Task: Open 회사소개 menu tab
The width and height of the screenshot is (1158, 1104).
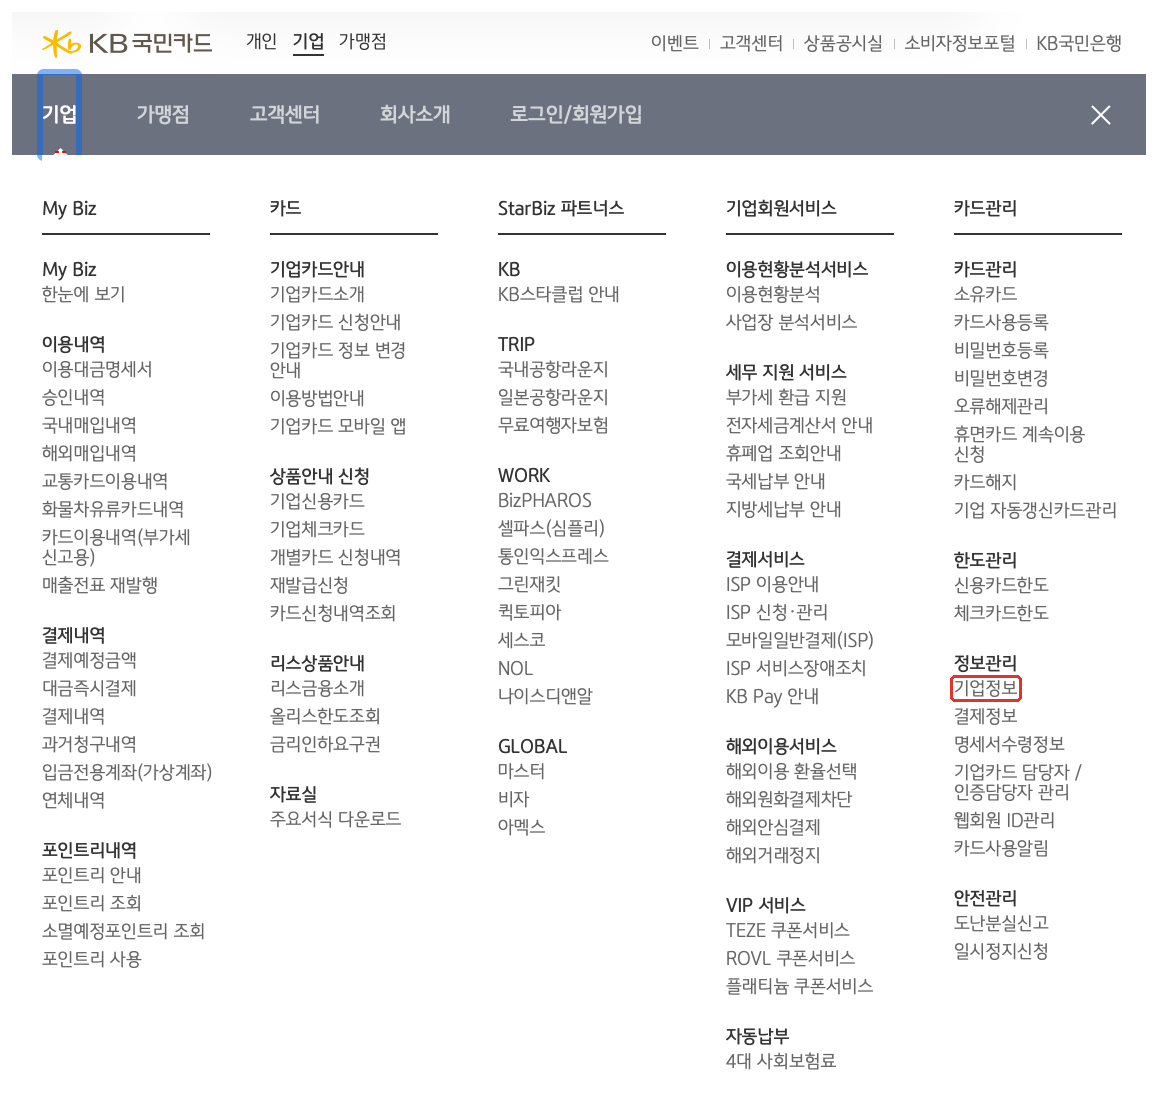Action: pos(414,114)
